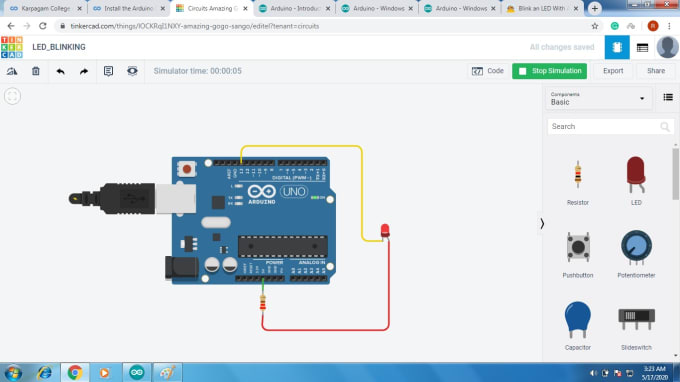Open Arduino IDE from taskbar
This screenshot has width=680, height=382.
pyautogui.click(x=137, y=372)
